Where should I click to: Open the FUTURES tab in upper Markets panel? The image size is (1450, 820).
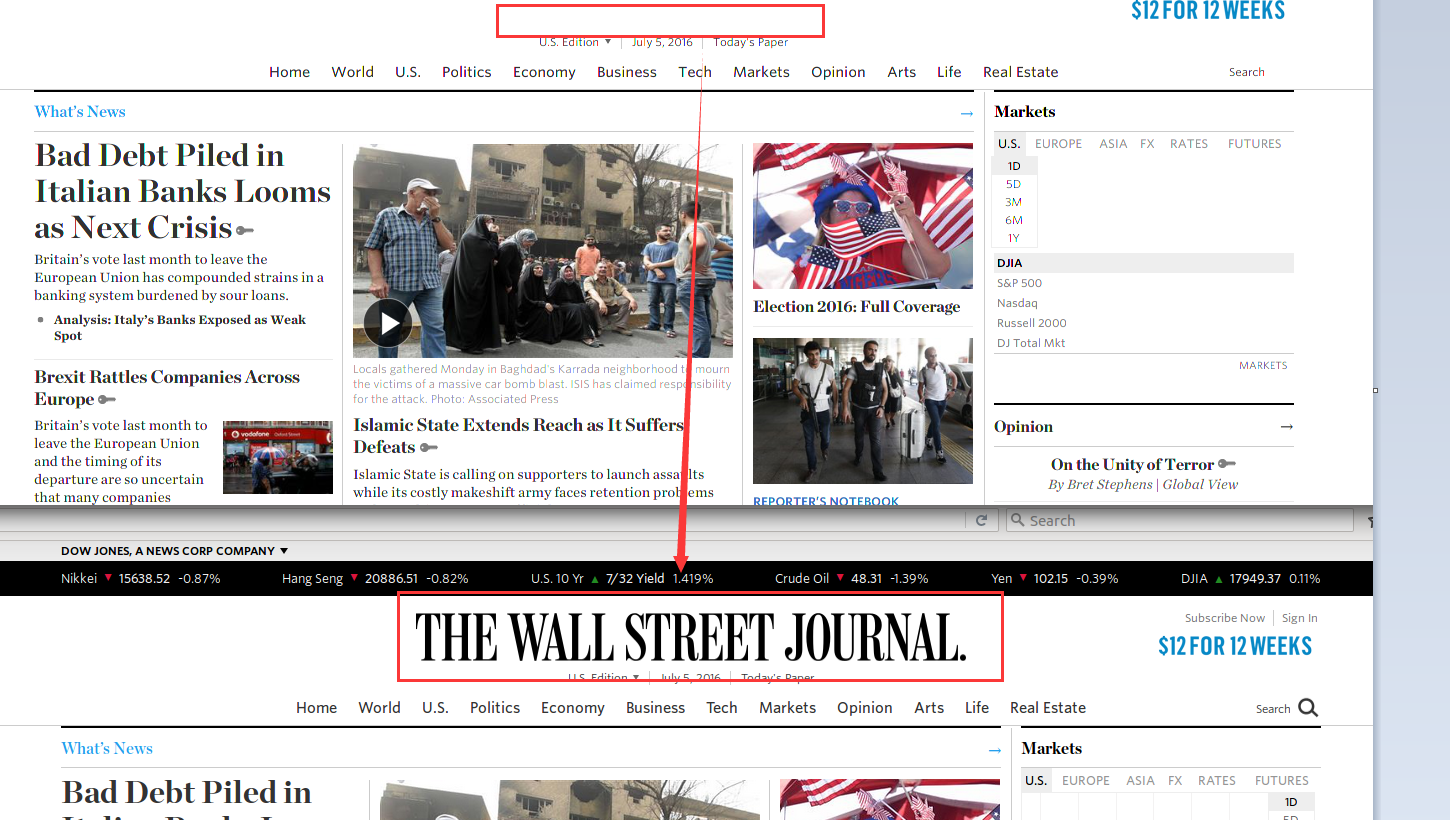pyautogui.click(x=1254, y=144)
